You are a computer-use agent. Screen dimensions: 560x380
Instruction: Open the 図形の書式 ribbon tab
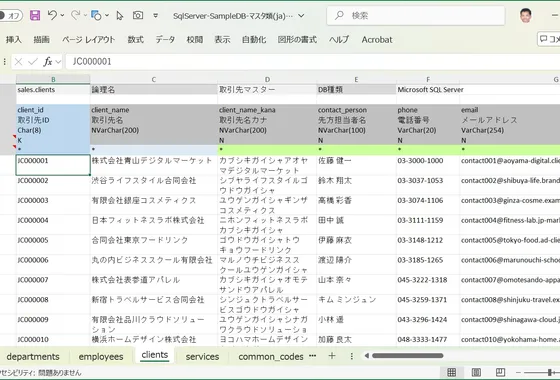pos(297,40)
